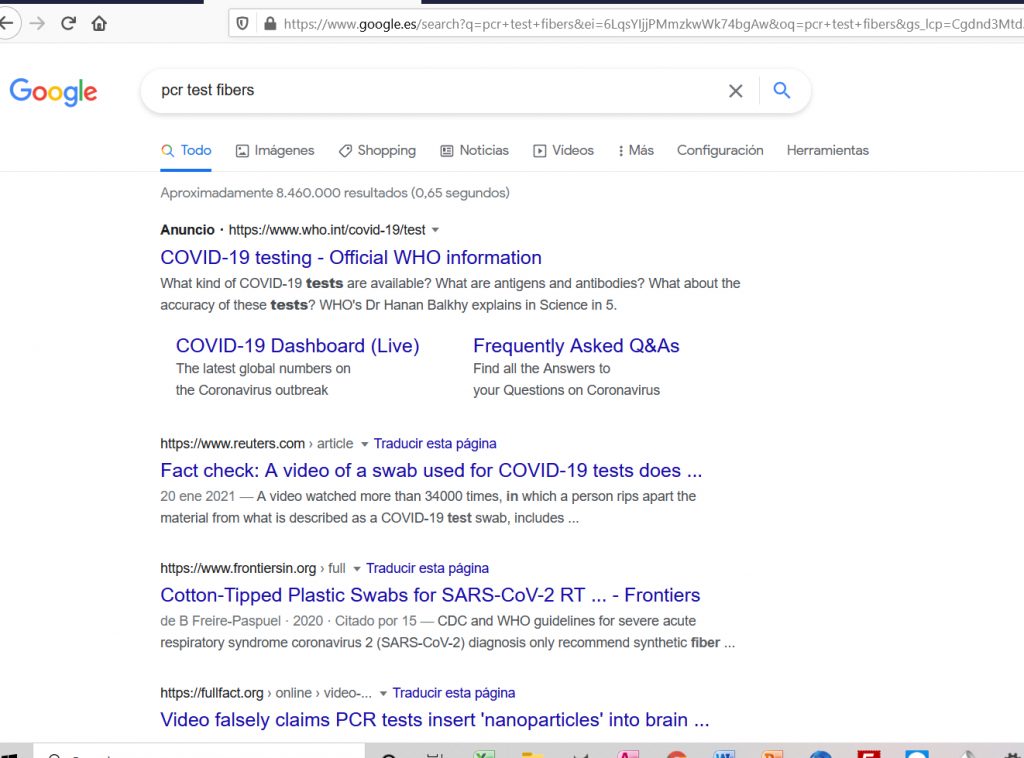Open Excel from the taskbar
This screenshot has width=1024, height=758.
coord(484,752)
